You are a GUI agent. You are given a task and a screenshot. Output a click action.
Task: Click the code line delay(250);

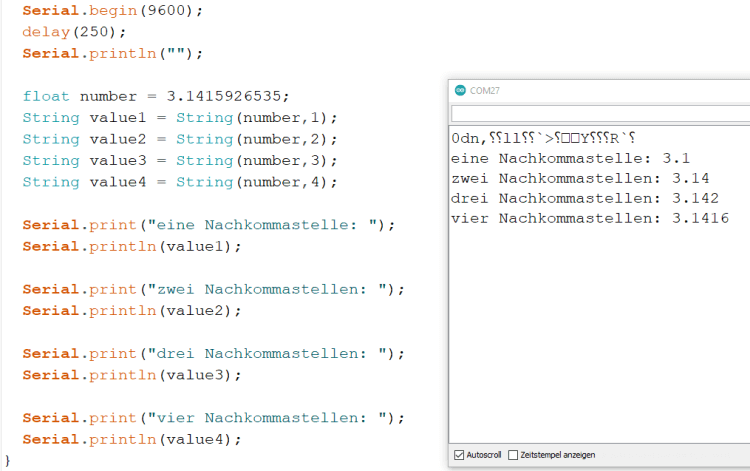coord(74,32)
